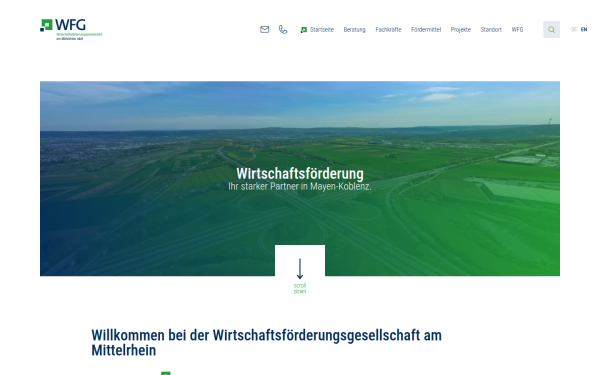This screenshot has height=375, width=600.
Task: Open the WFG menu item
Action: tap(517, 29)
